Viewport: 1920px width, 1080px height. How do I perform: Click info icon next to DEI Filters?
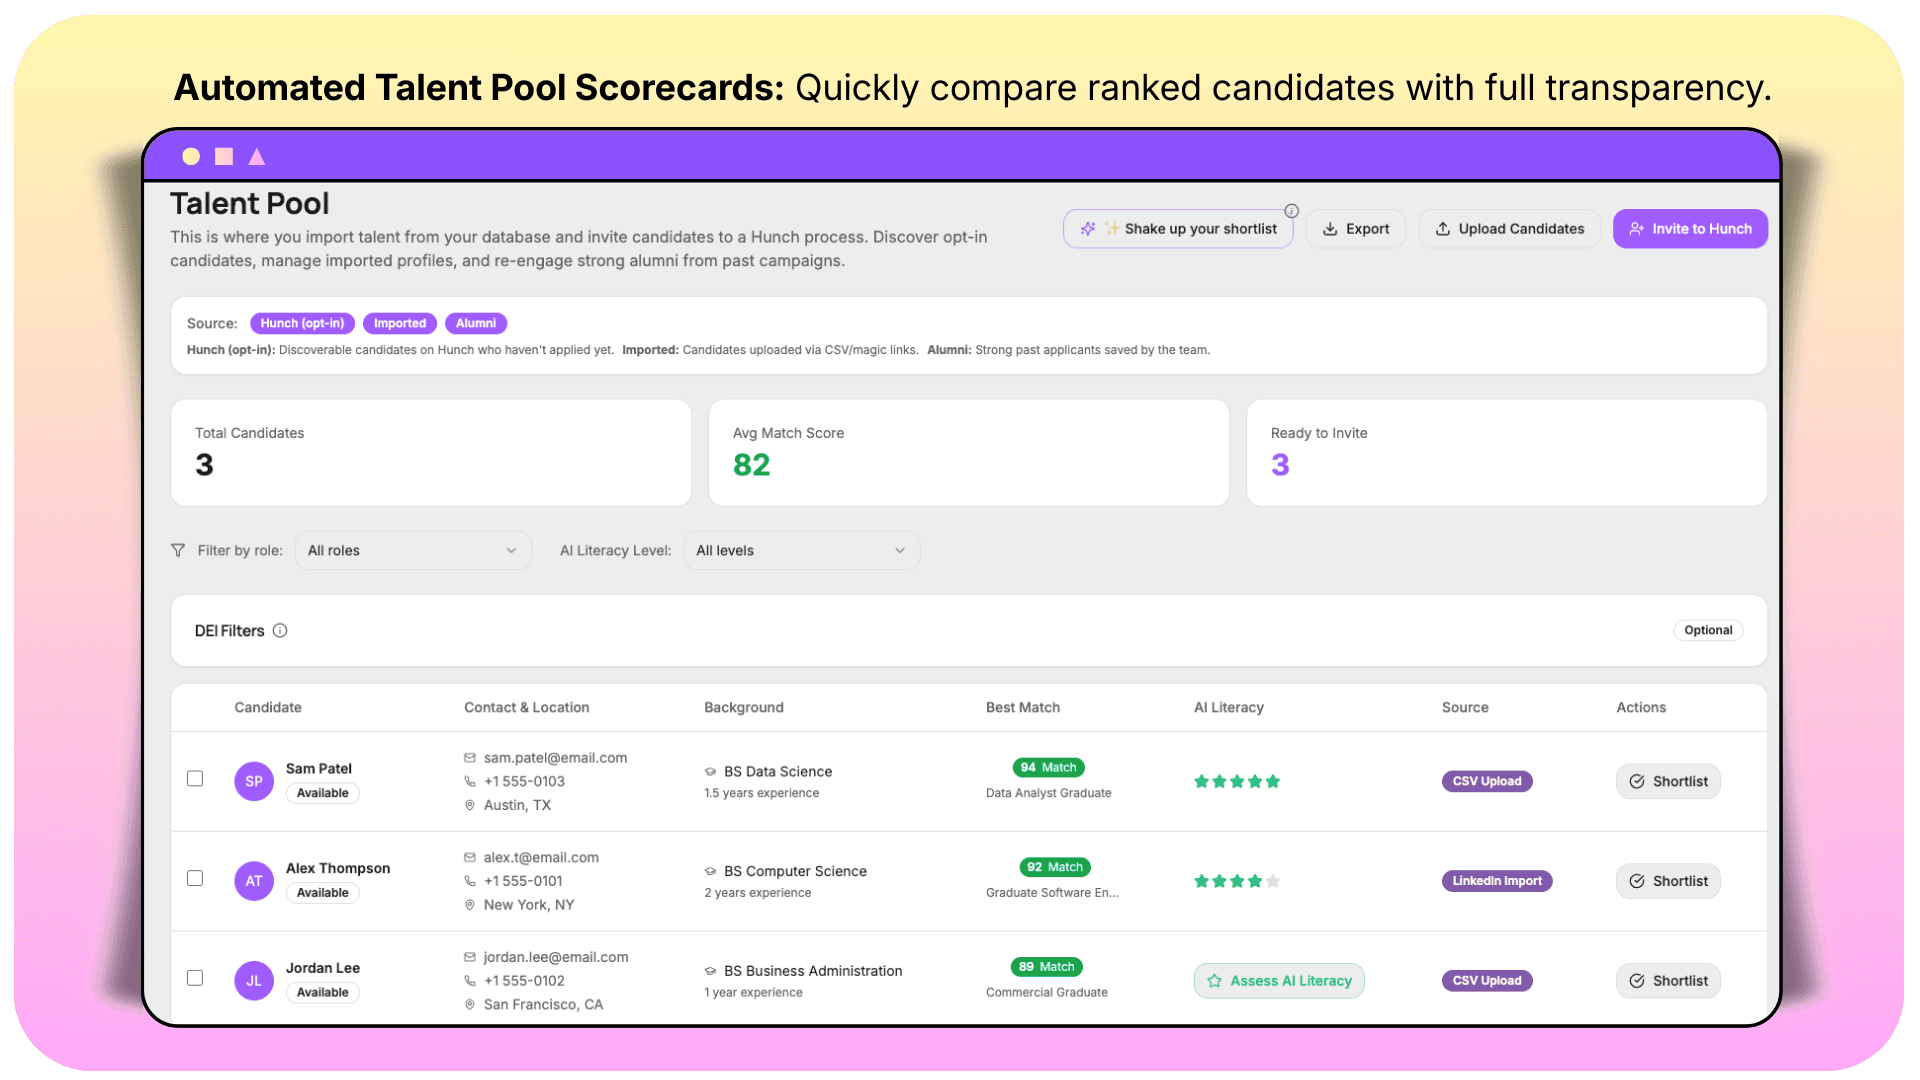280,631
